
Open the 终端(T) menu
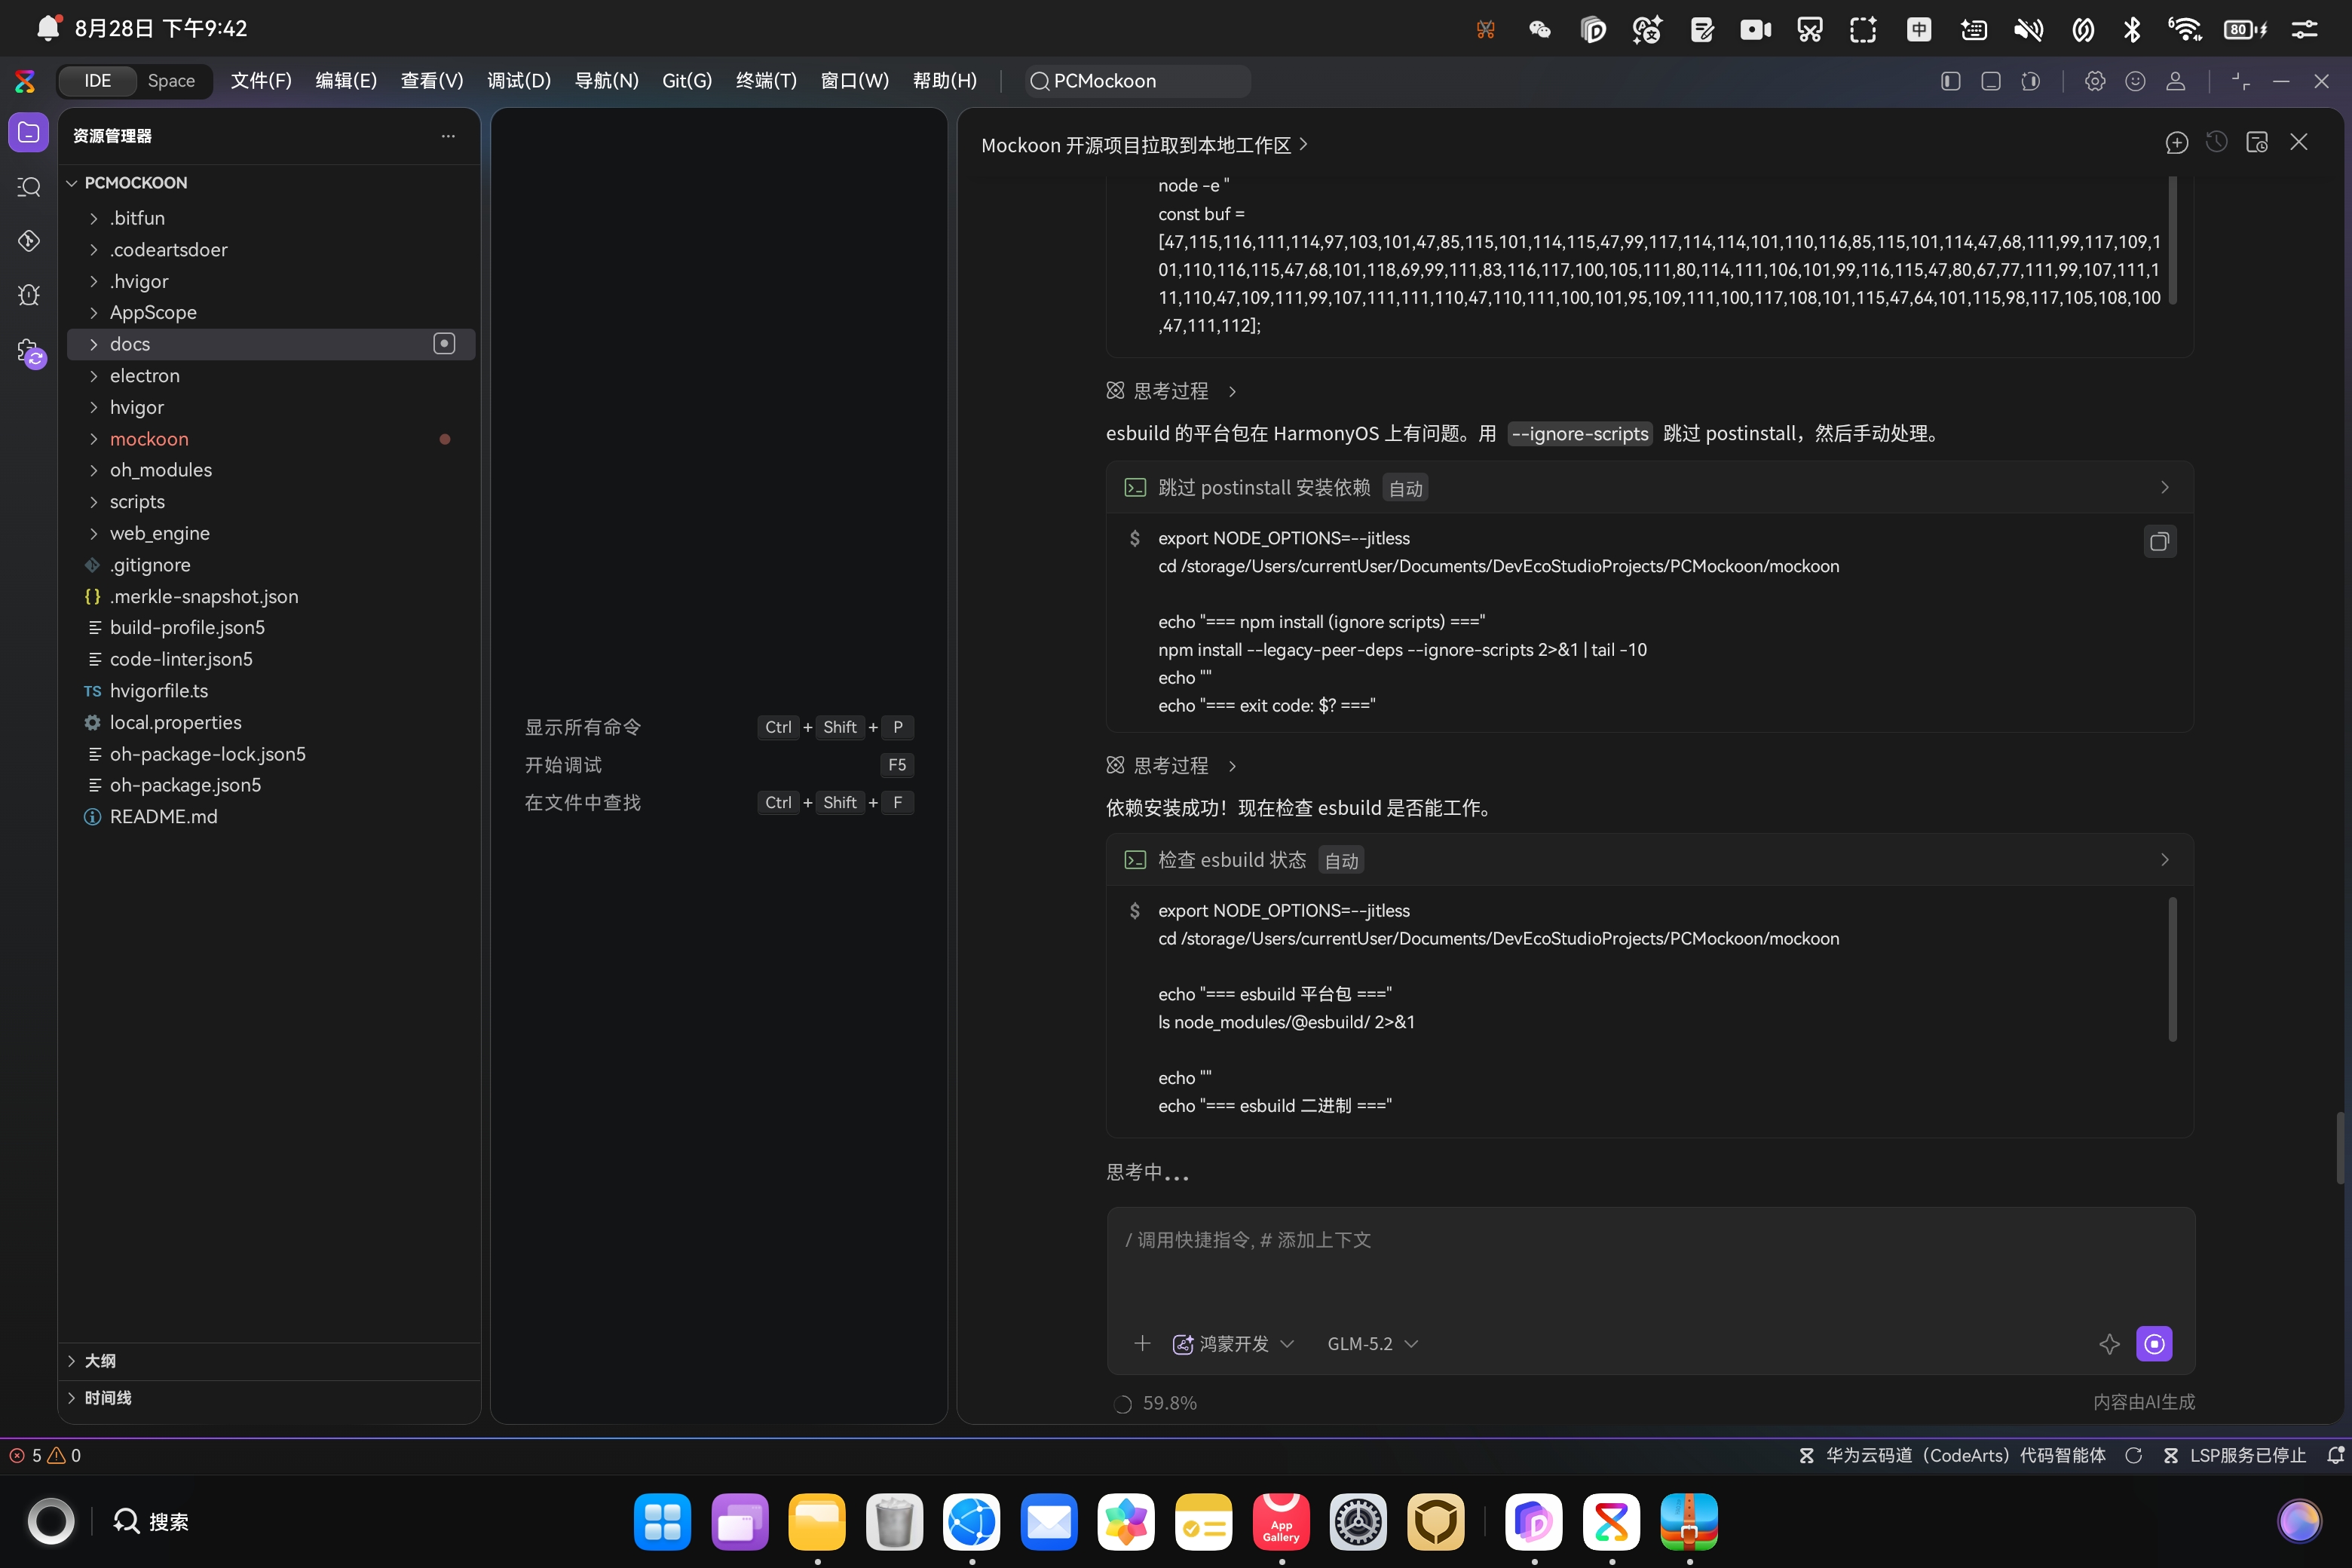[766, 81]
